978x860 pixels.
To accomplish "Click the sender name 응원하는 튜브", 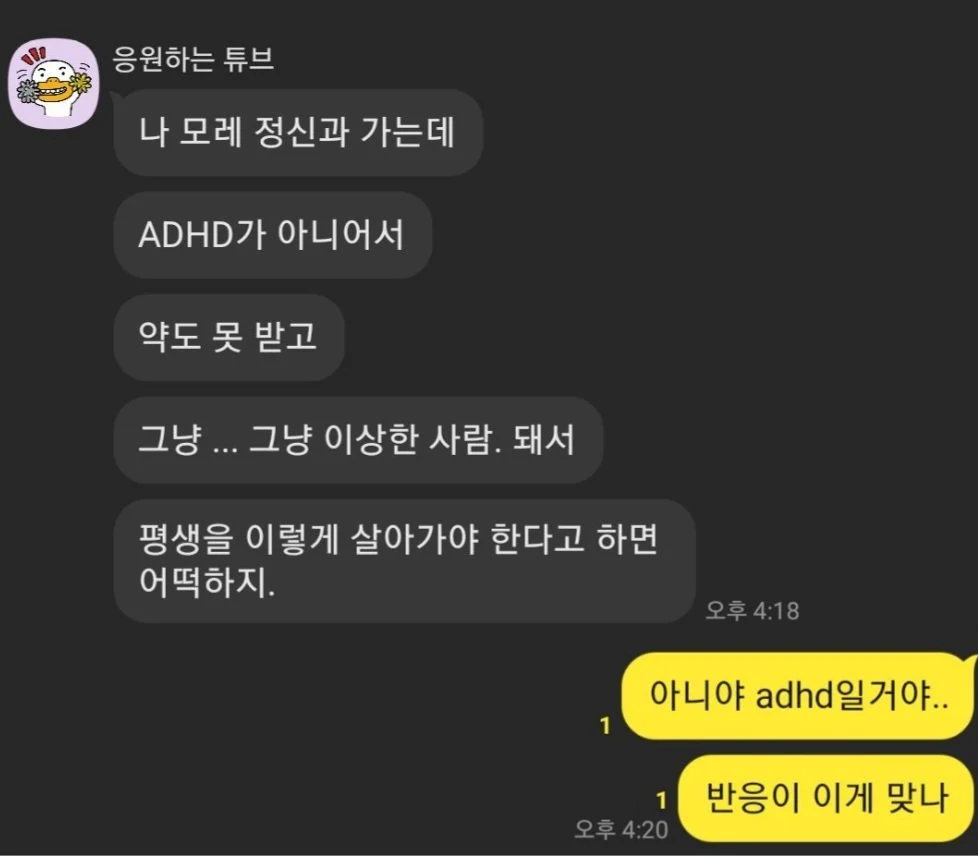I will click(x=193, y=59).
